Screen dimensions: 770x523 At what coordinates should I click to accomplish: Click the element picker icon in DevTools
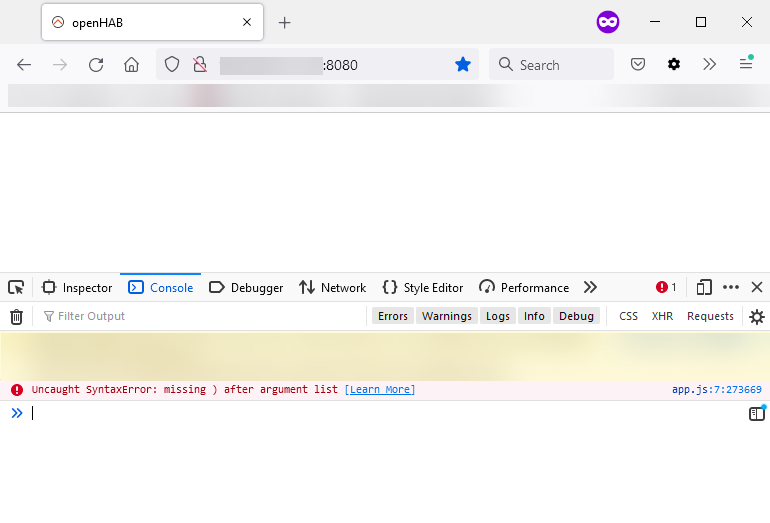pyautogui.click(x=16, y=287)
